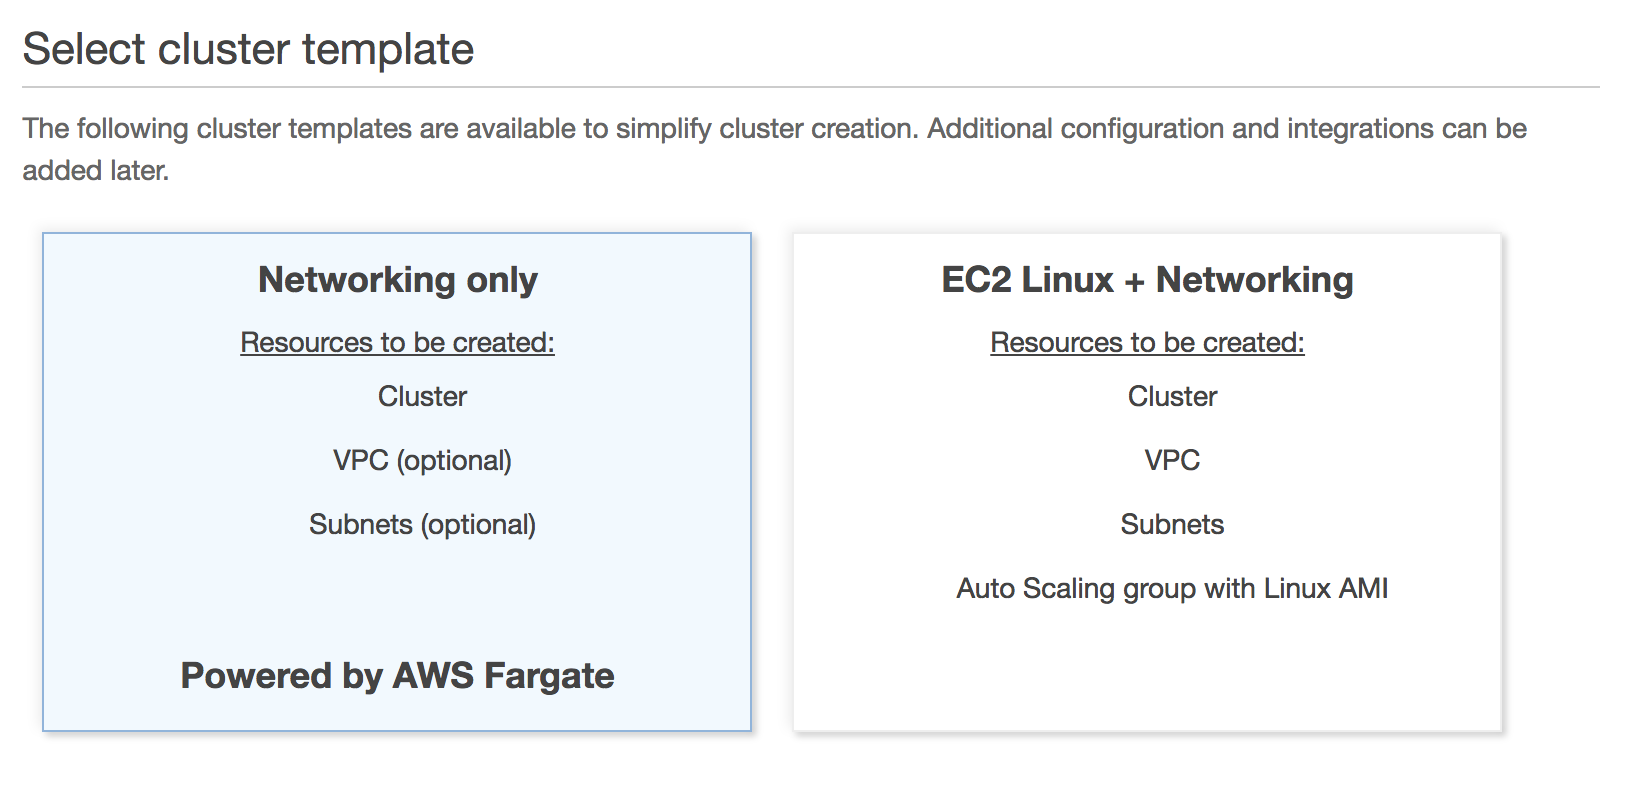Click 'Cluster' under Networking only
Screen dimensions: 1628x786
pos(422,397)
